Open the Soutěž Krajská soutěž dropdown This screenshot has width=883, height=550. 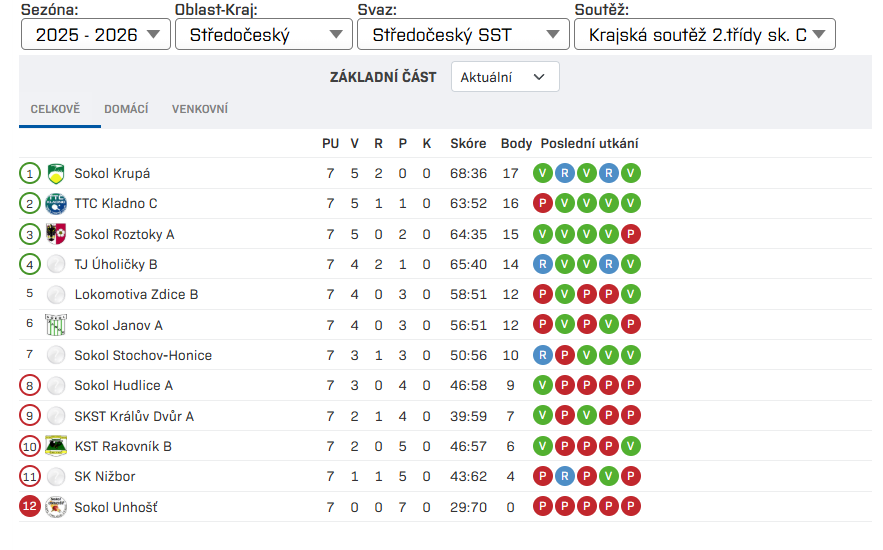(704, 35)
